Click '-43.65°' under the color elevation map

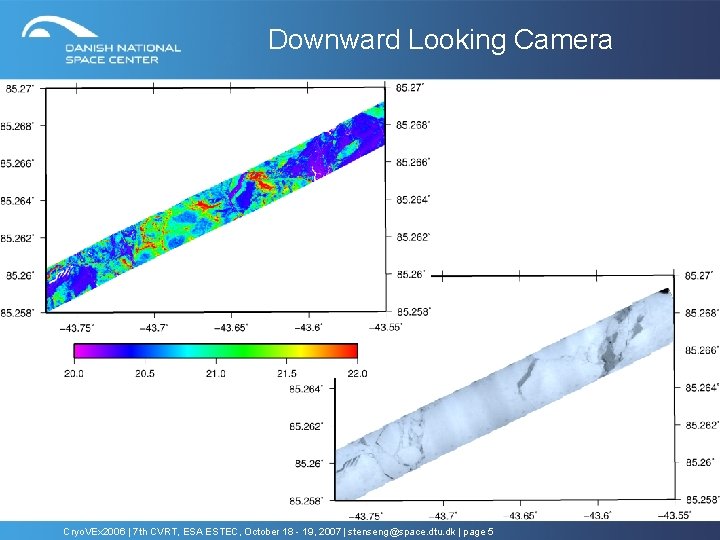pyautogui.click(x=231, y=328)
